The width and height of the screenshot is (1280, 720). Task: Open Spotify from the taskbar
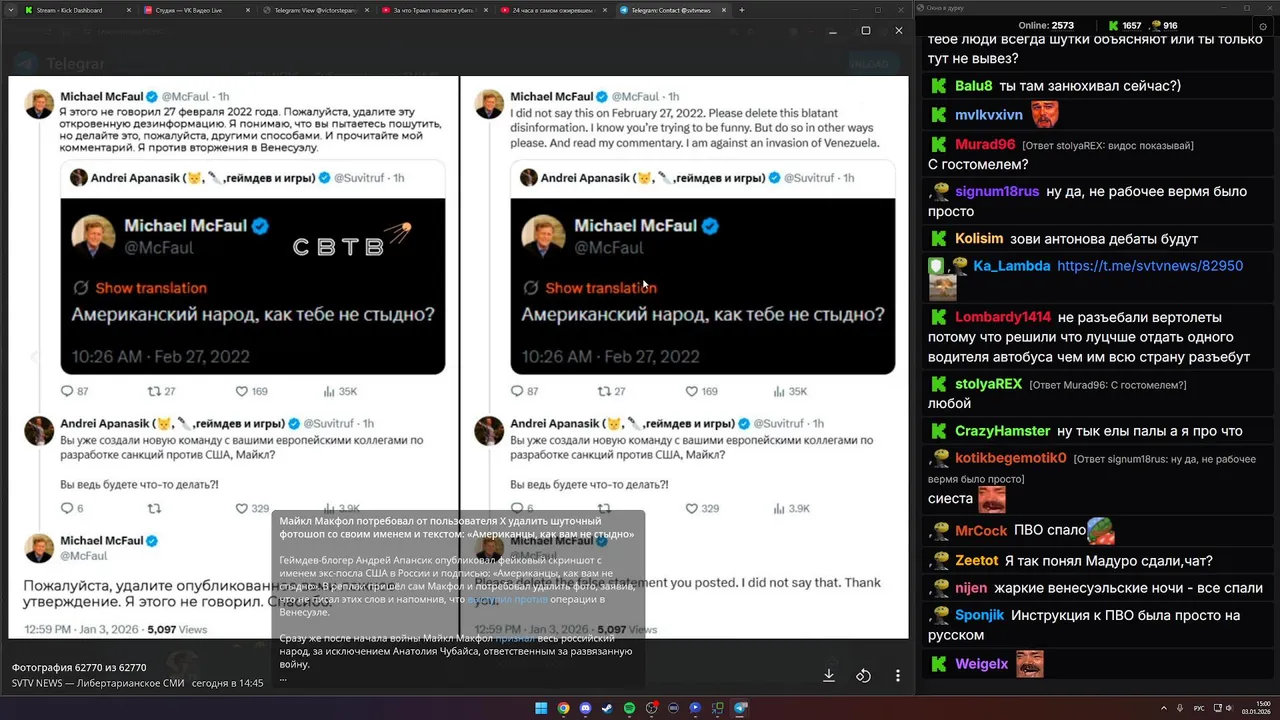click(629, 708)
